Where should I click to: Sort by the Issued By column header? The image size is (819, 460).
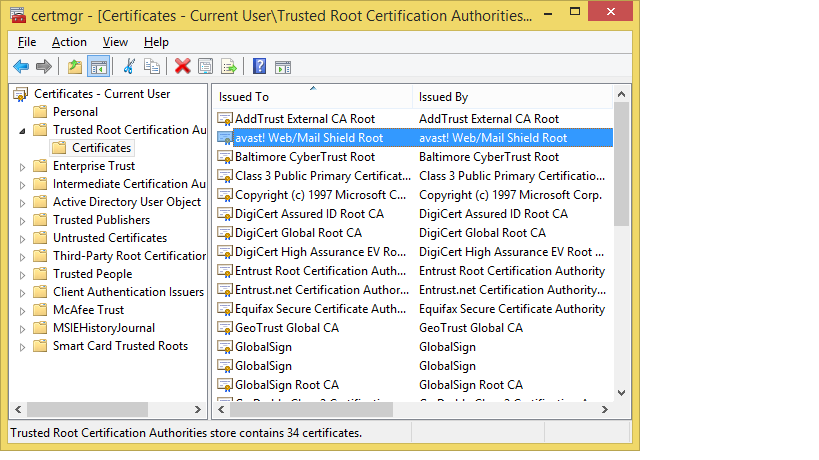(x=512, y=97)
